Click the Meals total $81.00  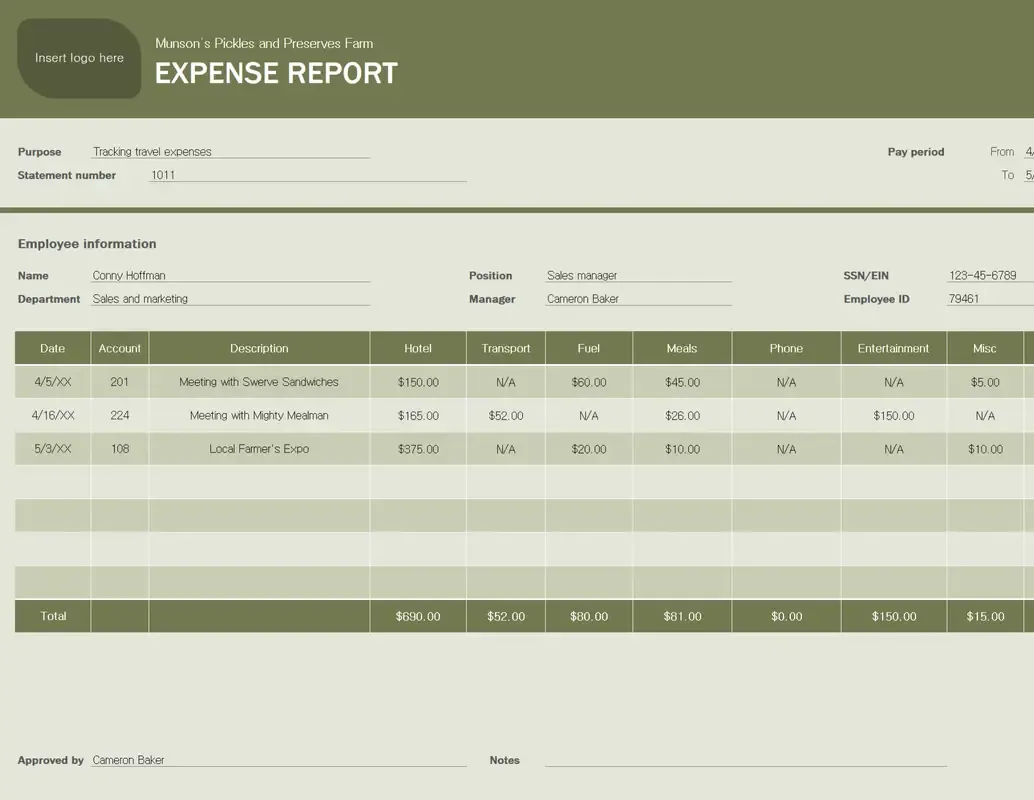pos(682,616)
